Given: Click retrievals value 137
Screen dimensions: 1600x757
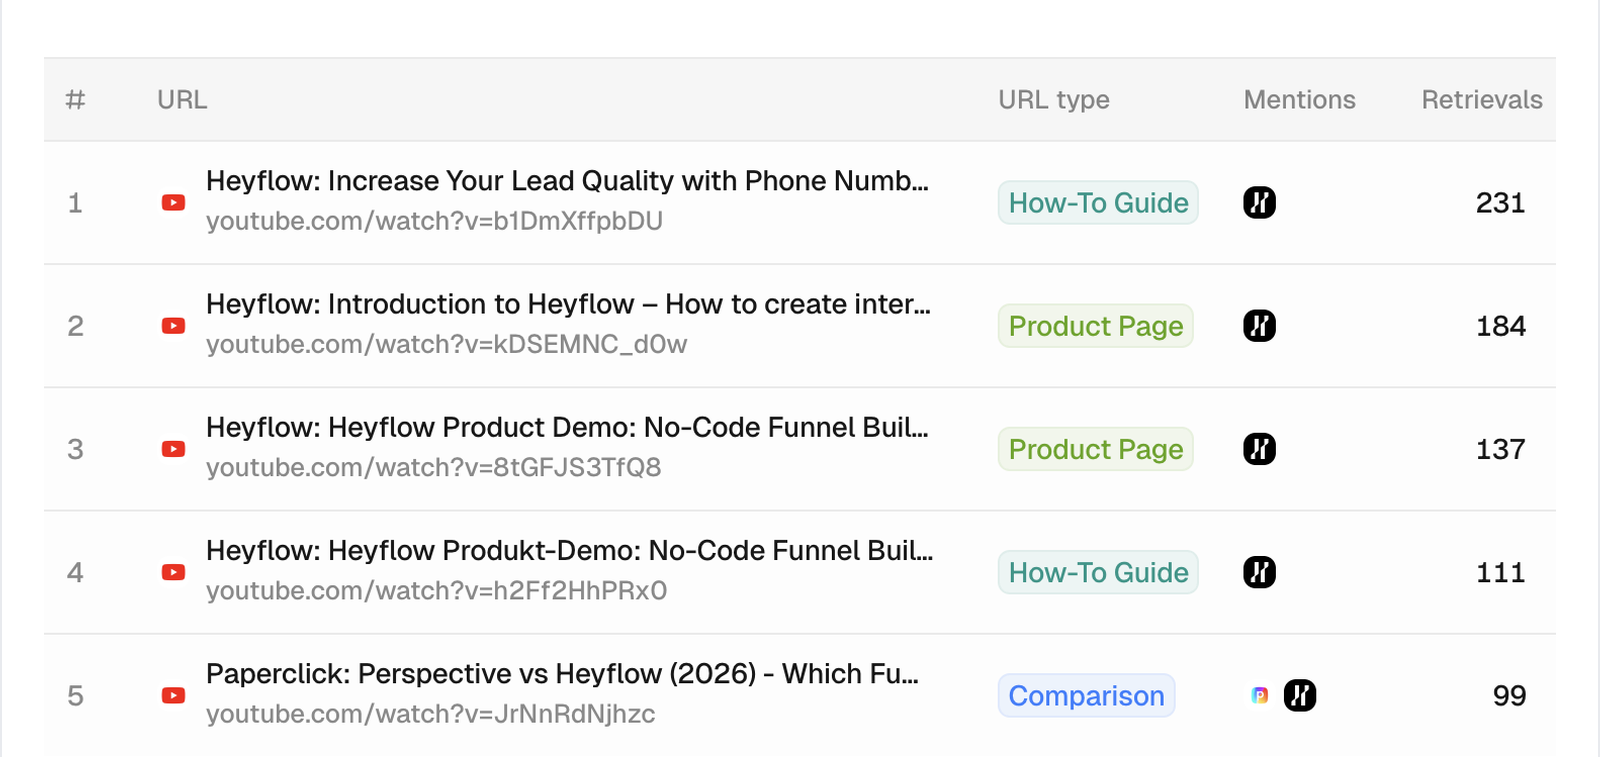Looking at the screenshot, I should (1500, 449).
